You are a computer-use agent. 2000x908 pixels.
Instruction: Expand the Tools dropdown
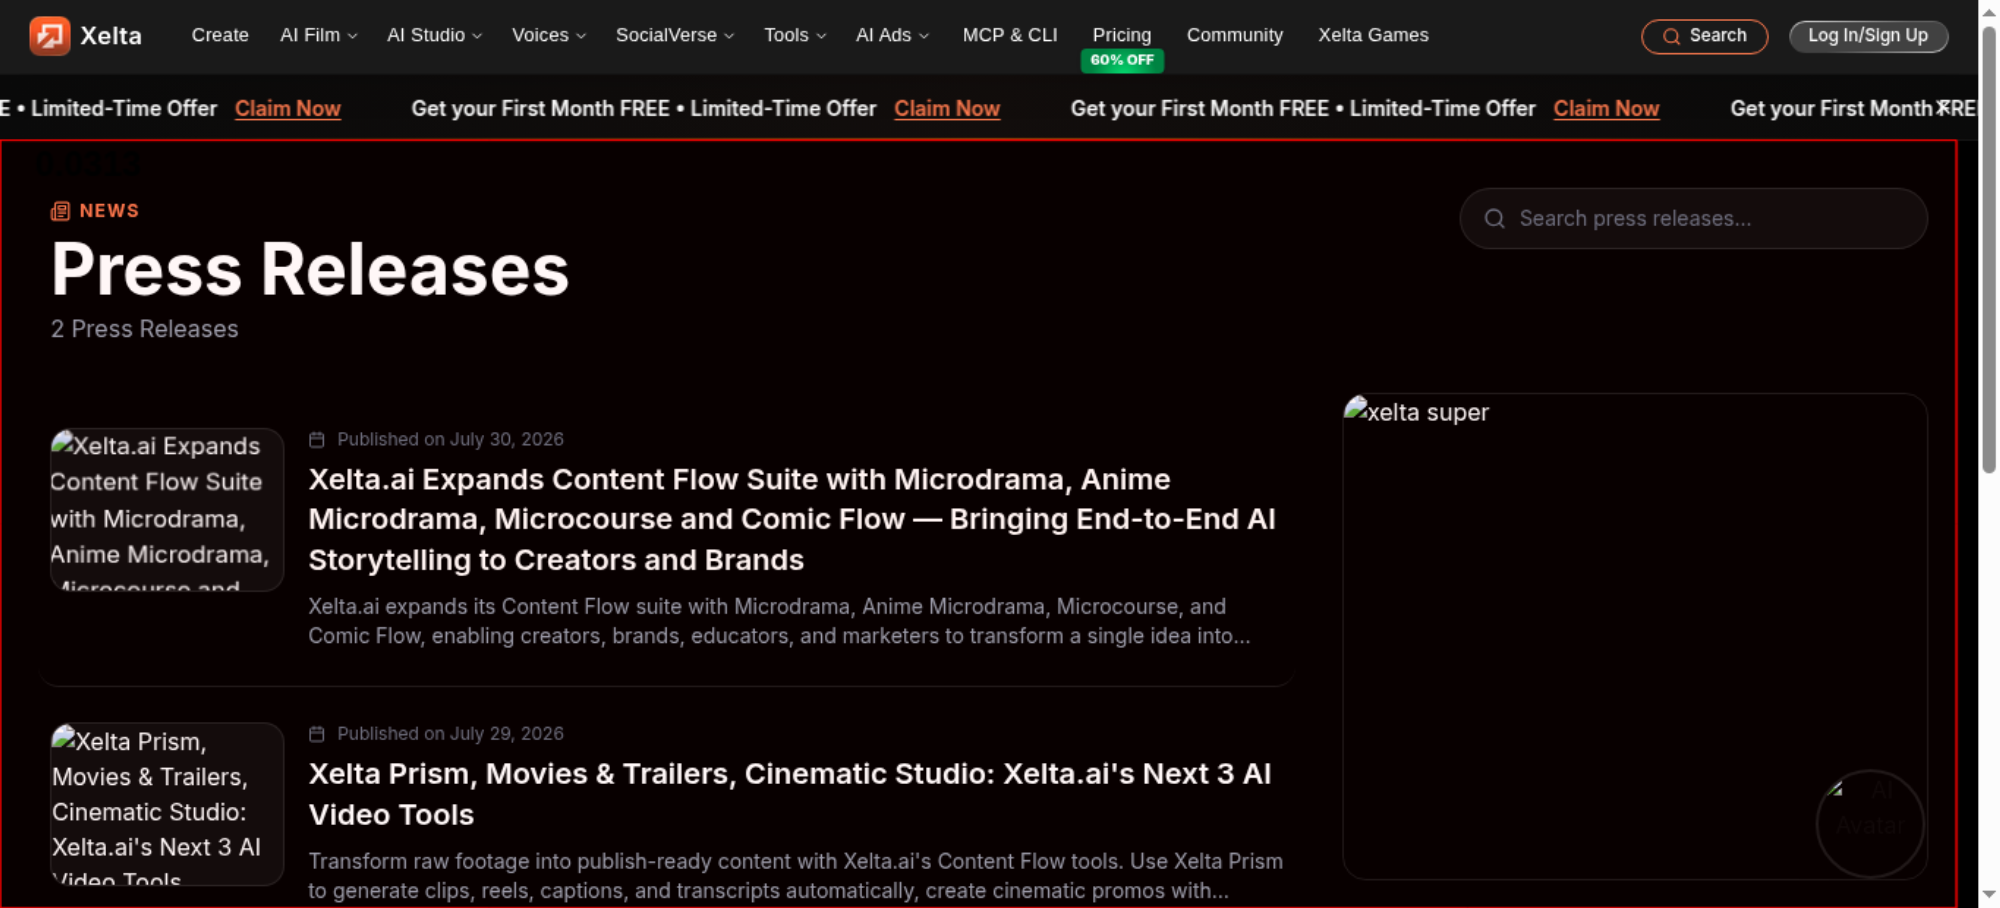(x=795, y=35)
